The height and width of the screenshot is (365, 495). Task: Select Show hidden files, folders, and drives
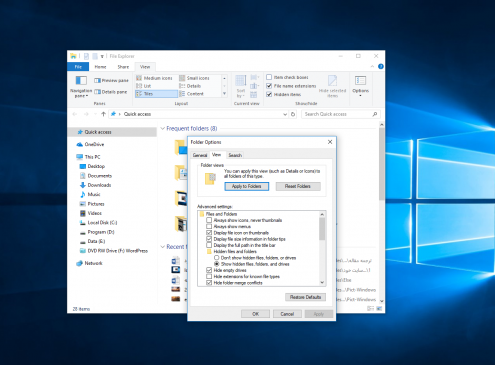click(217, 264)
